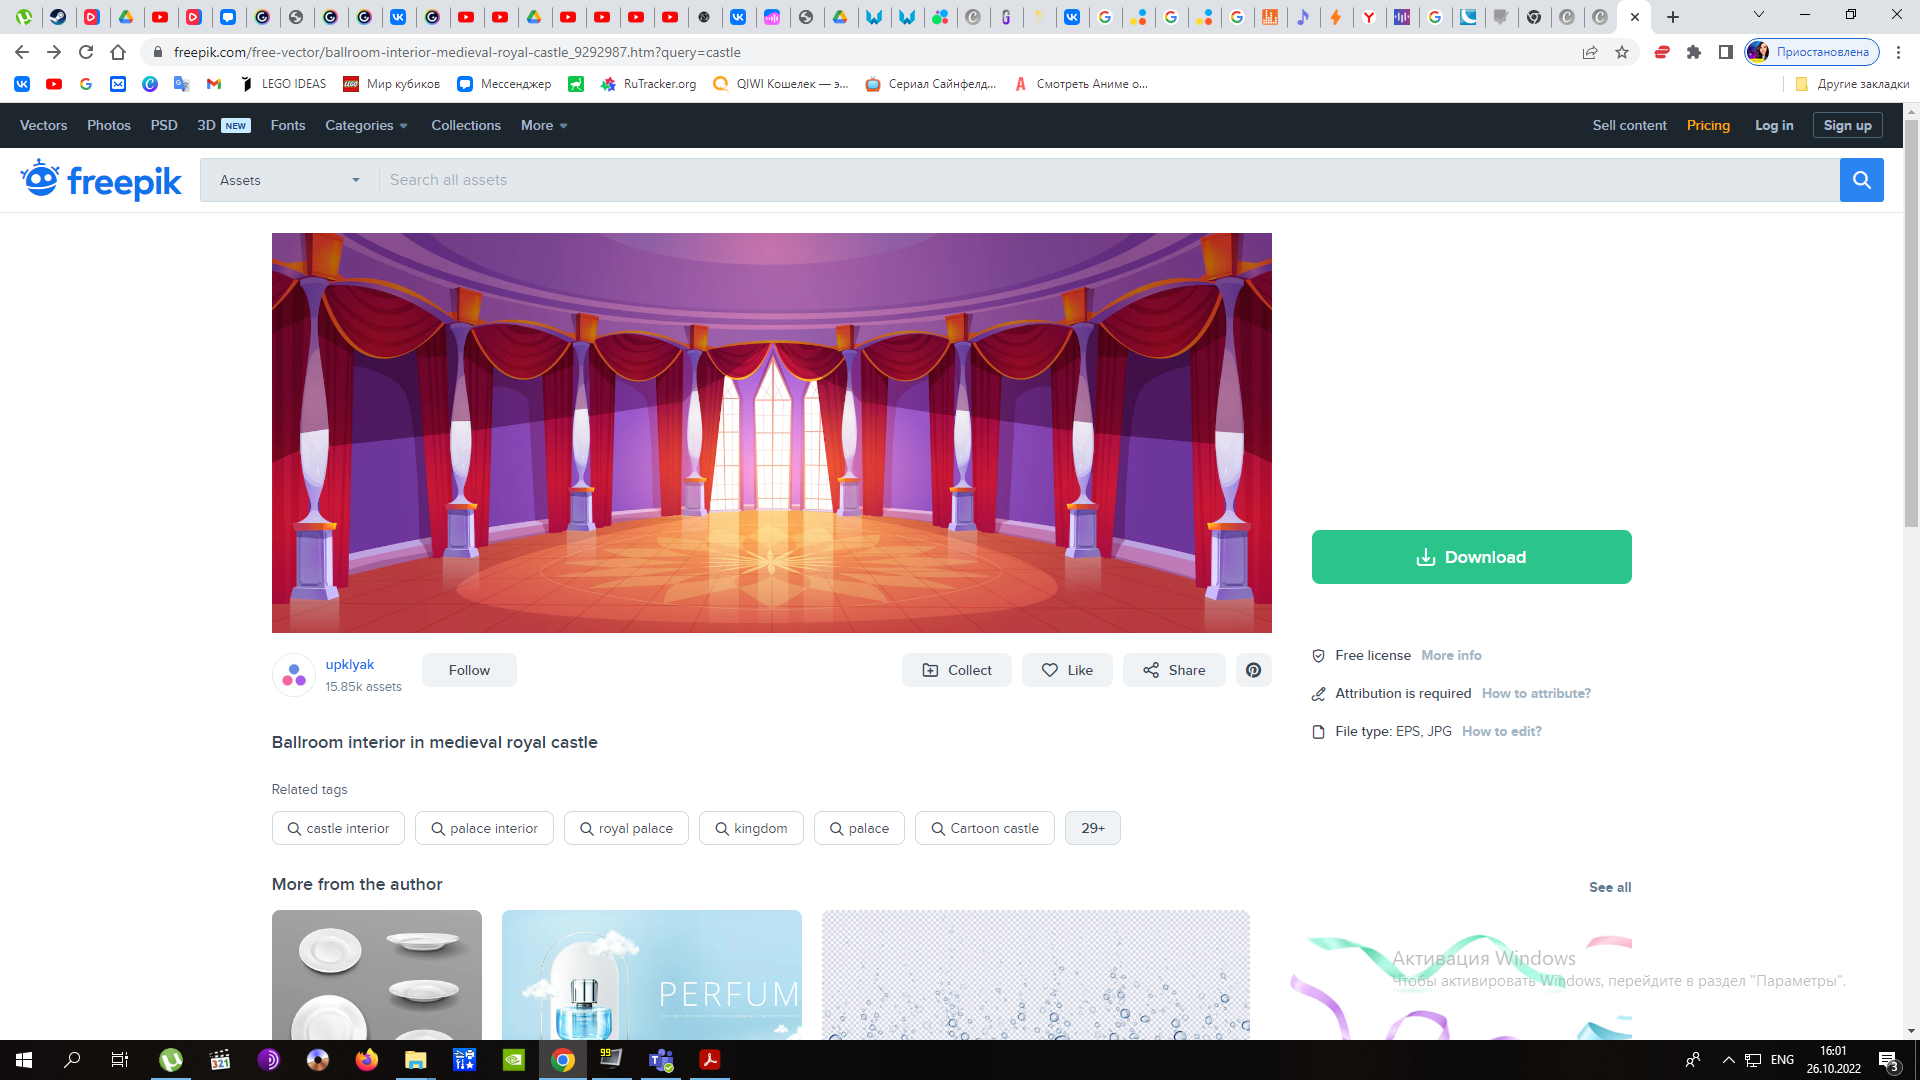
Task: Click the freepik logo
Action: point(101,180)
